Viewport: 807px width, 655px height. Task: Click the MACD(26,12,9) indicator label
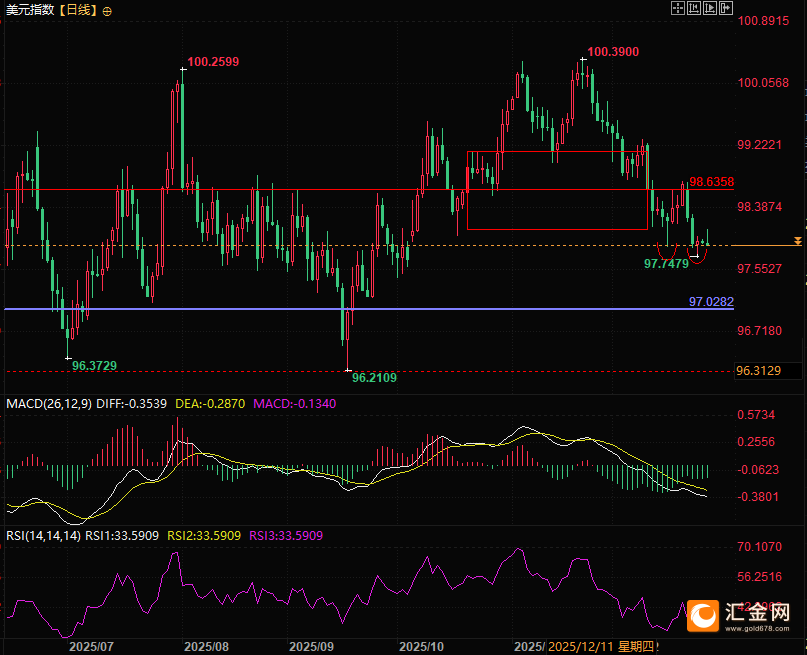49,403
